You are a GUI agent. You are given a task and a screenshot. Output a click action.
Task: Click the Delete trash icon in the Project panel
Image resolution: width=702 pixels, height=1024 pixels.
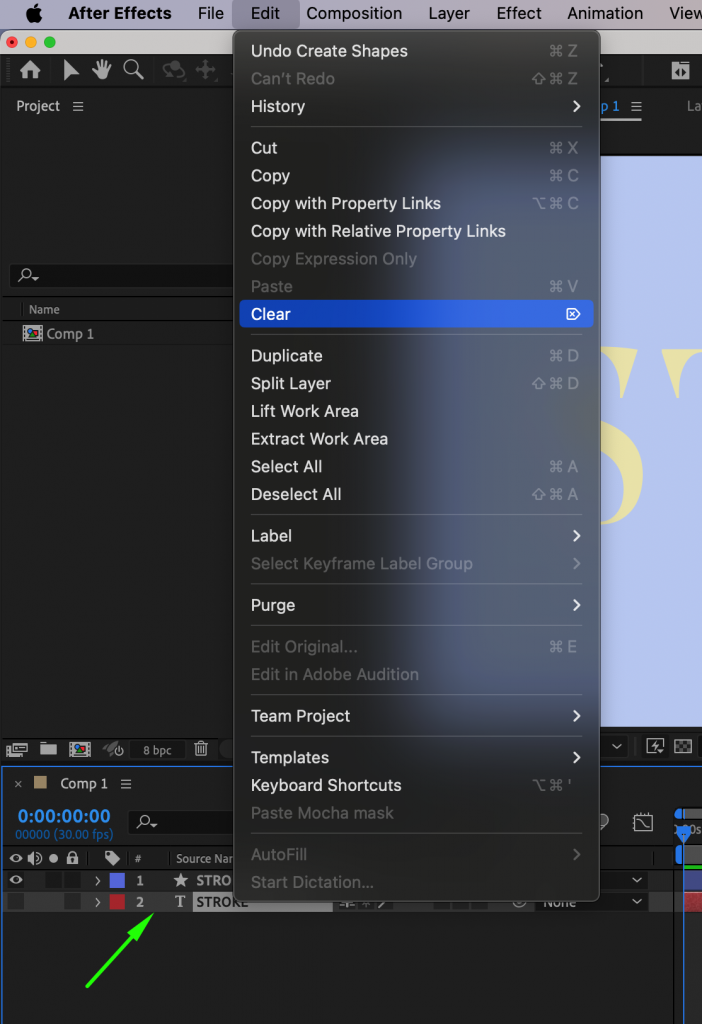pos(201,750)
